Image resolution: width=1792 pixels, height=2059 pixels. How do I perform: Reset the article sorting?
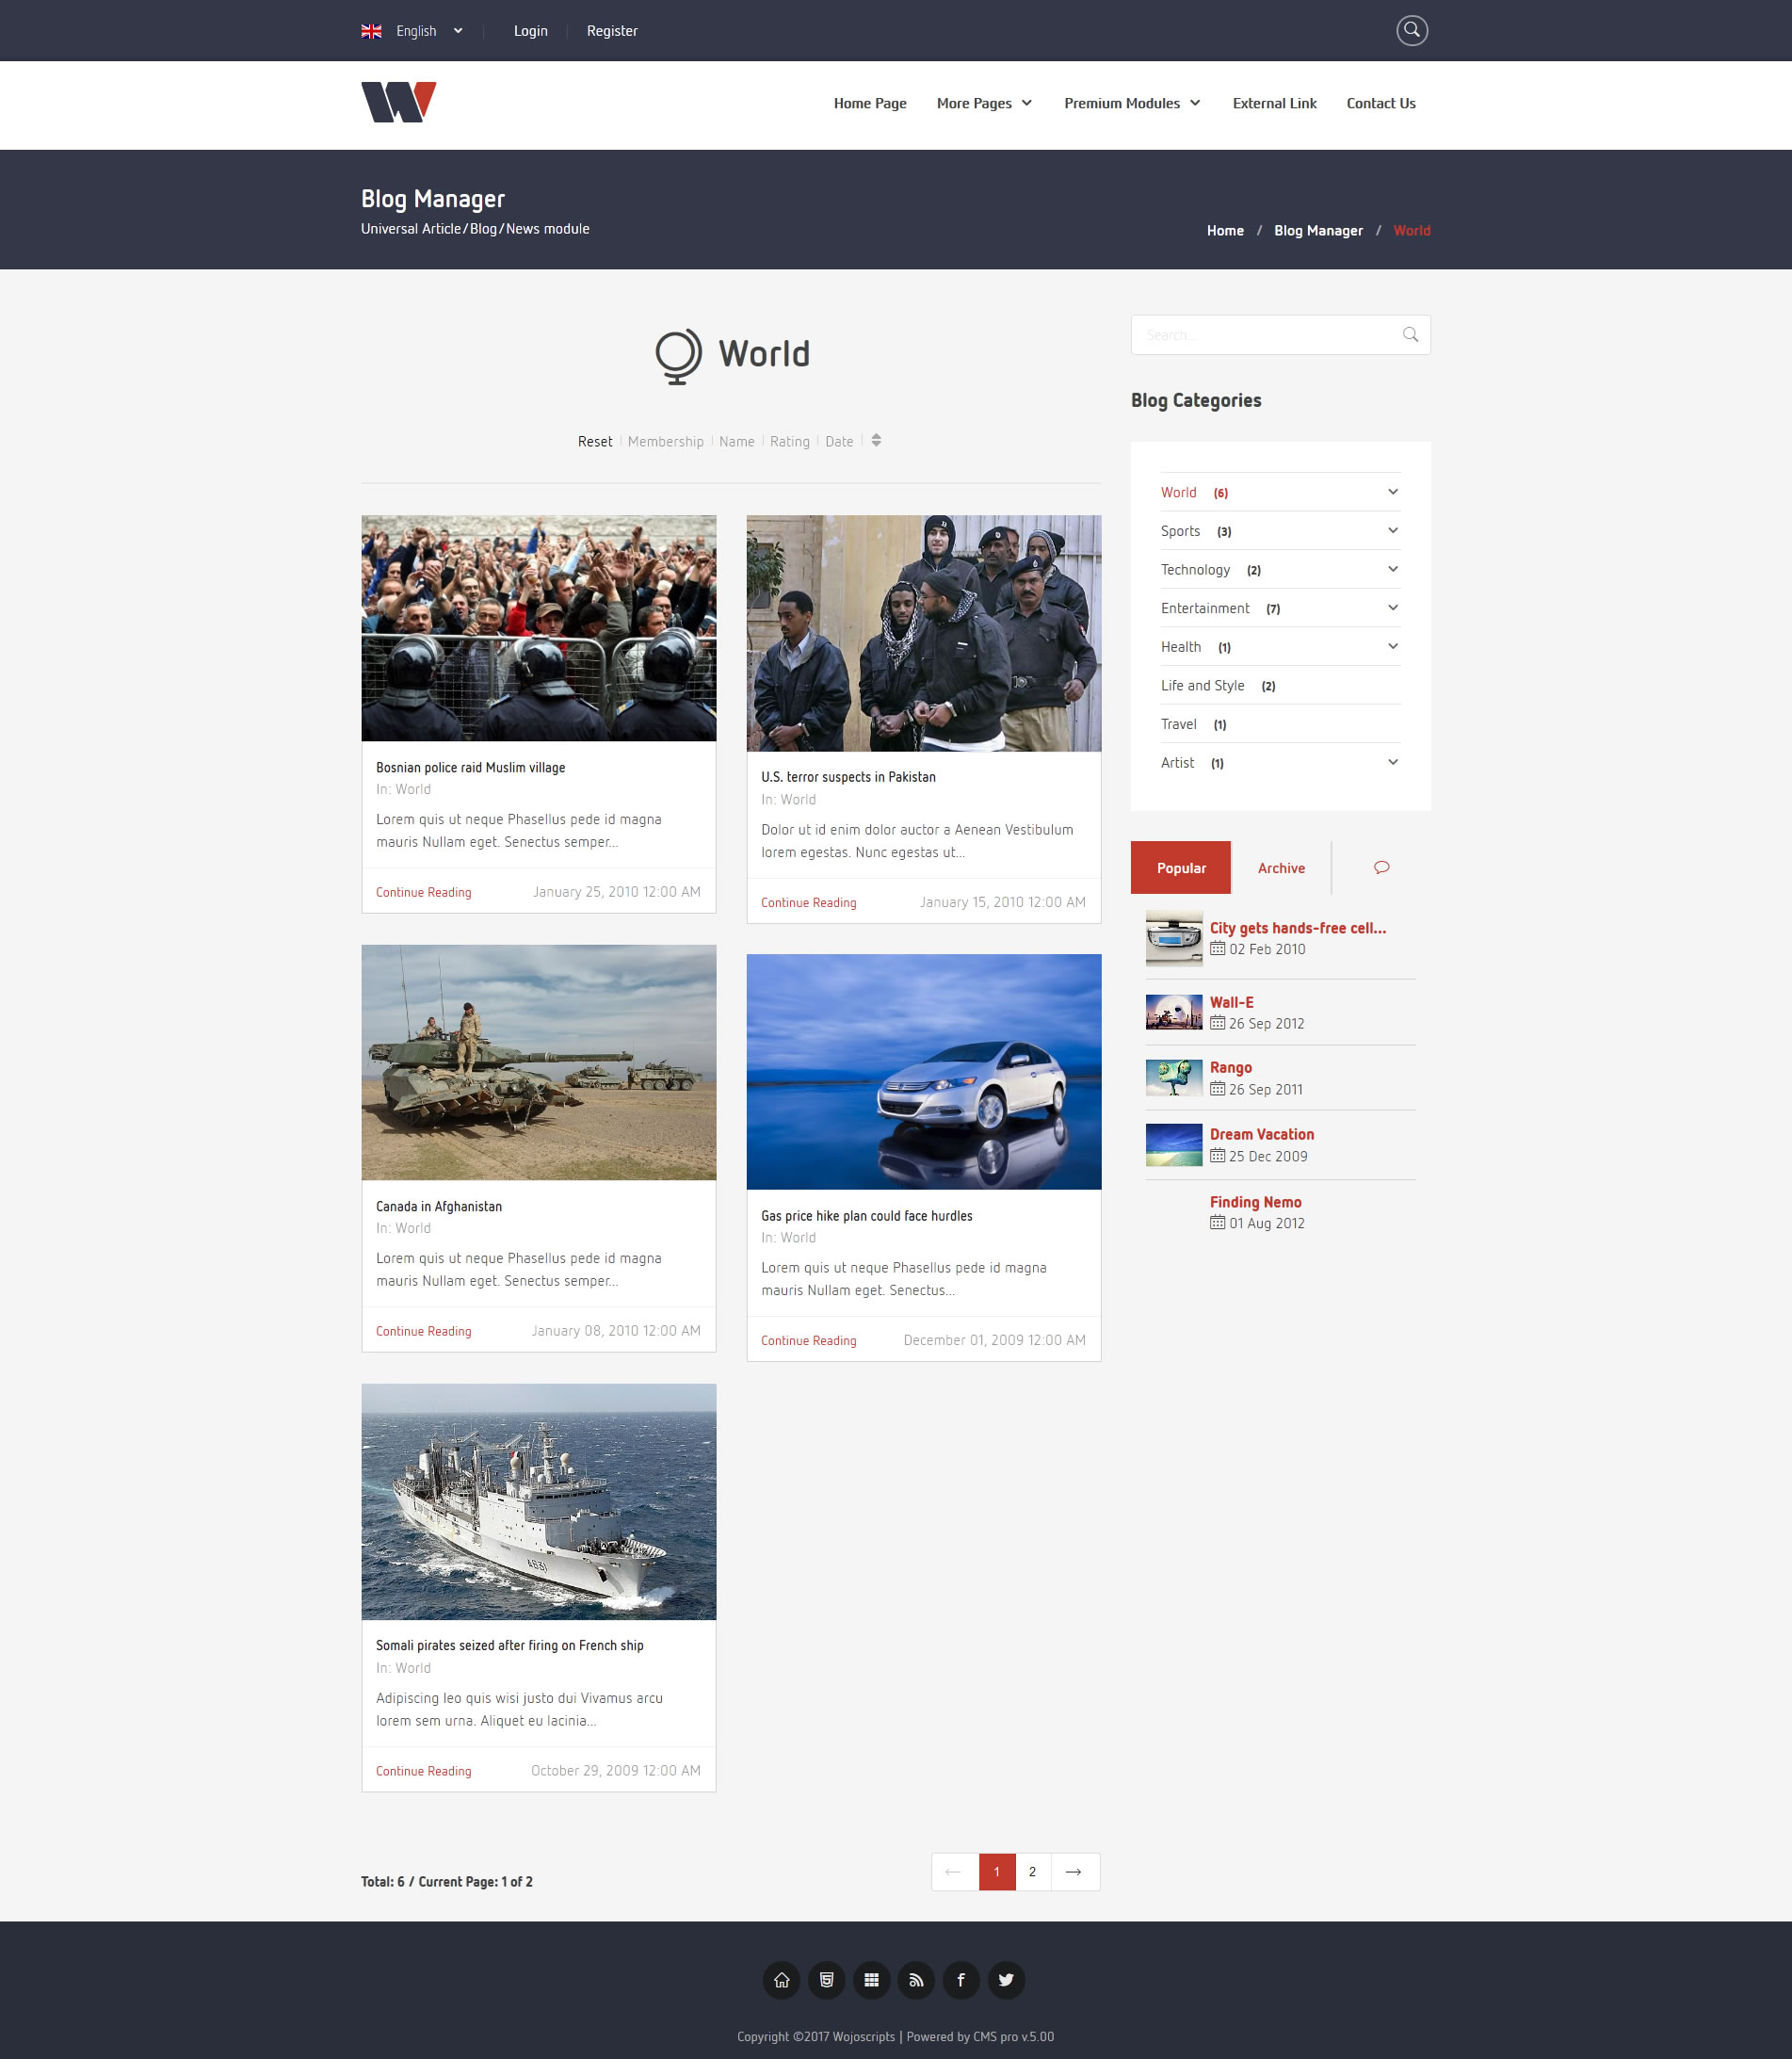(595, 442)
